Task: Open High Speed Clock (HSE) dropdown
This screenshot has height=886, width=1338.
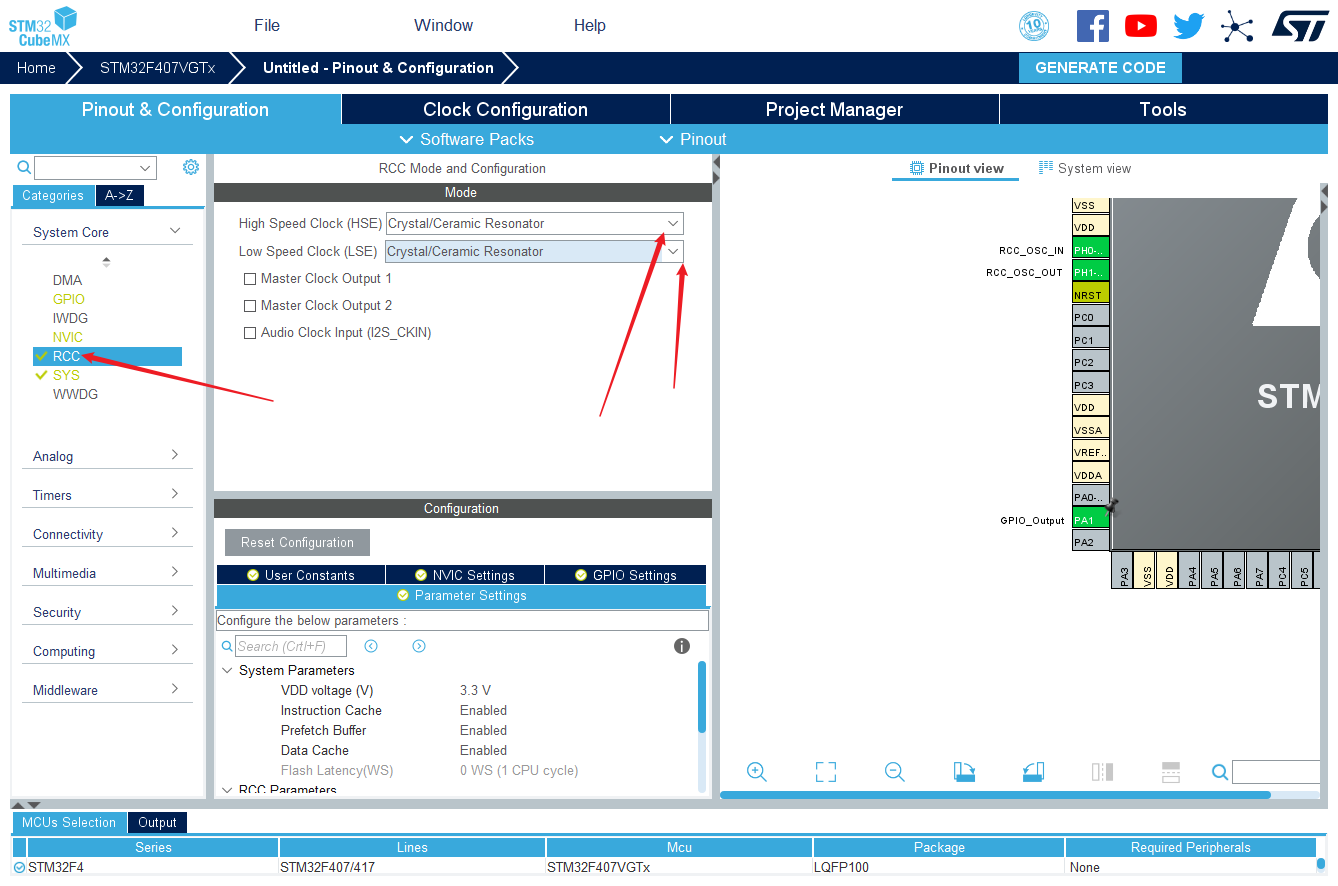Action: [535, 223]
